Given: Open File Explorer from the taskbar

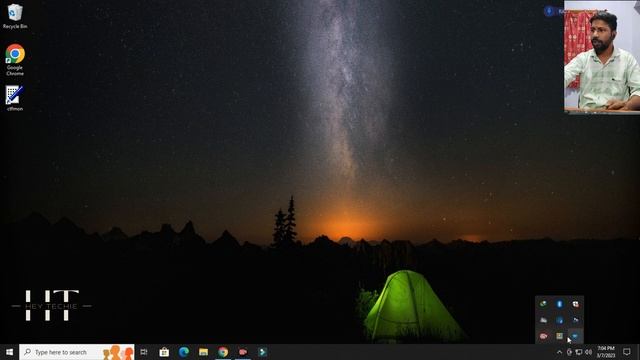Looking at the screenshot, I should point(203,352).
